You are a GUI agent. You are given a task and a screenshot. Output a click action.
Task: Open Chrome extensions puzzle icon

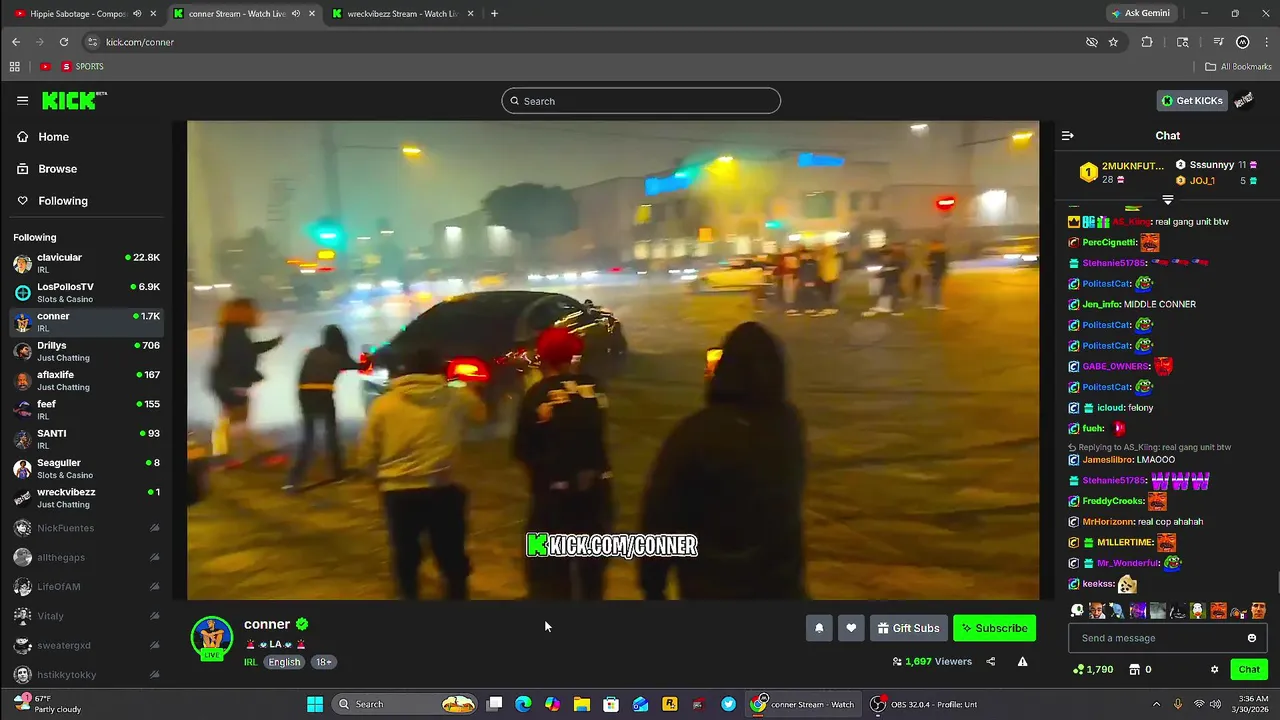pos(1147,42)
